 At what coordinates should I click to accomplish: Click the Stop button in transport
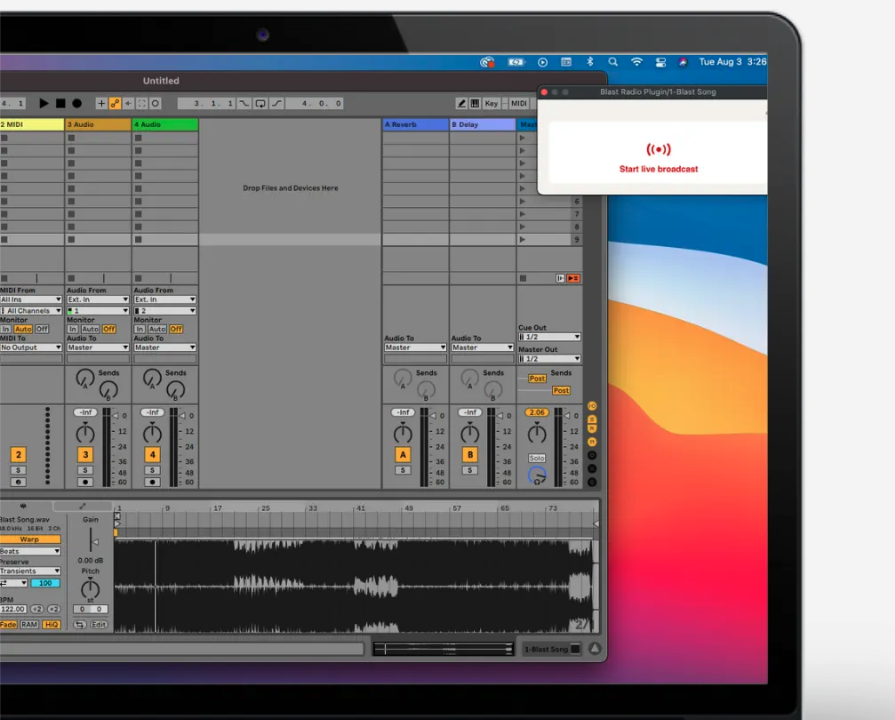[60, 103]
